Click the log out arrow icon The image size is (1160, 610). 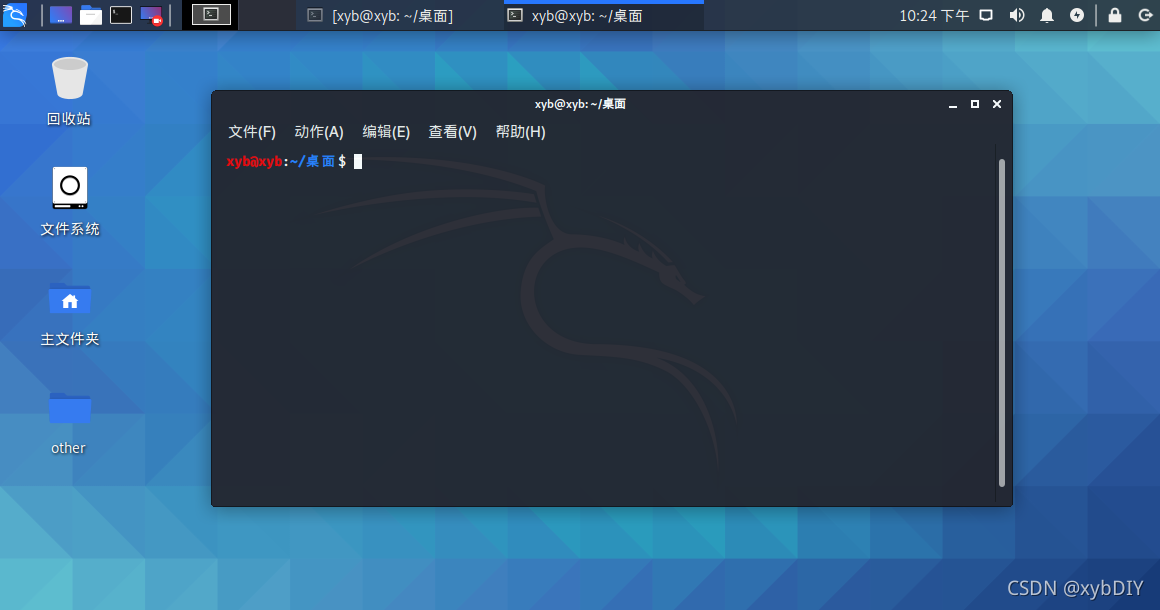coord(1145,15)
